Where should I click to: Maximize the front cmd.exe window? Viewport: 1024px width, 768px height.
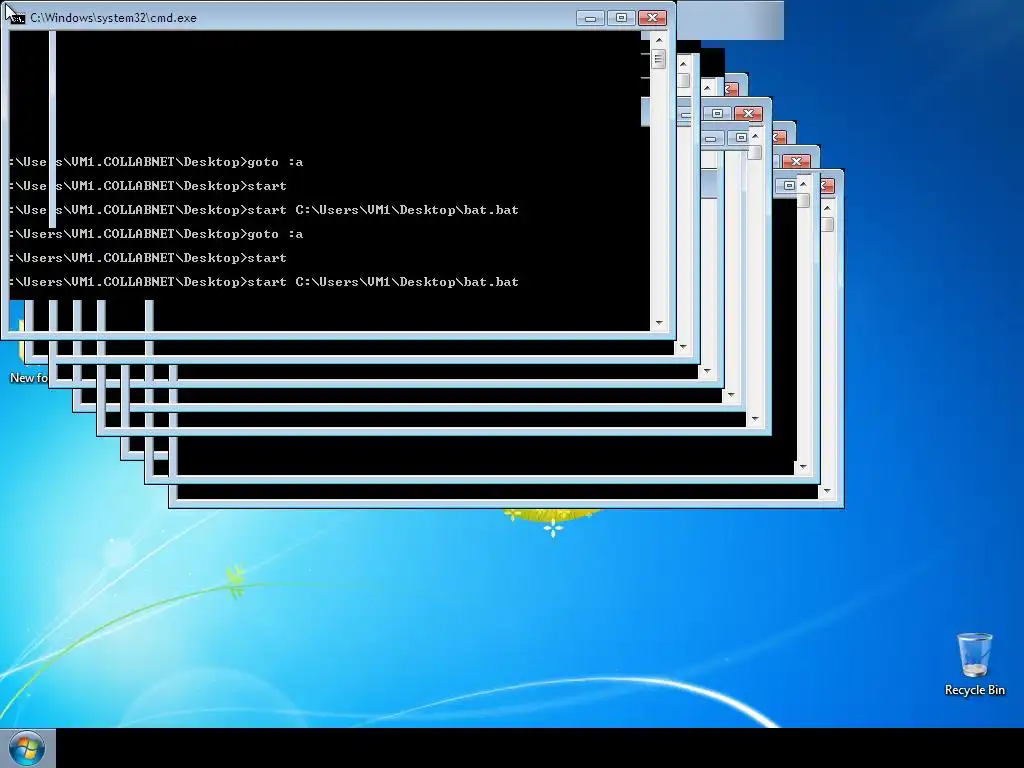[621, 18]
